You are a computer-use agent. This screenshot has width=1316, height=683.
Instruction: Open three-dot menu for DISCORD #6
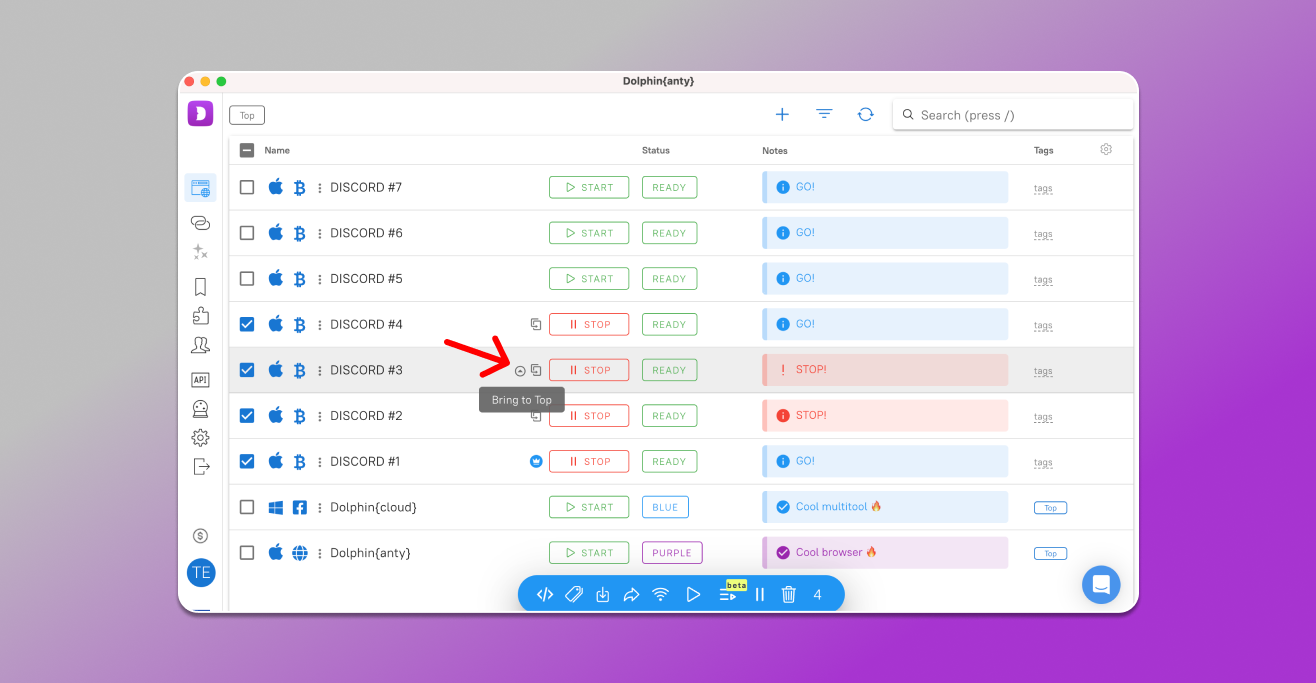(320, 233)
